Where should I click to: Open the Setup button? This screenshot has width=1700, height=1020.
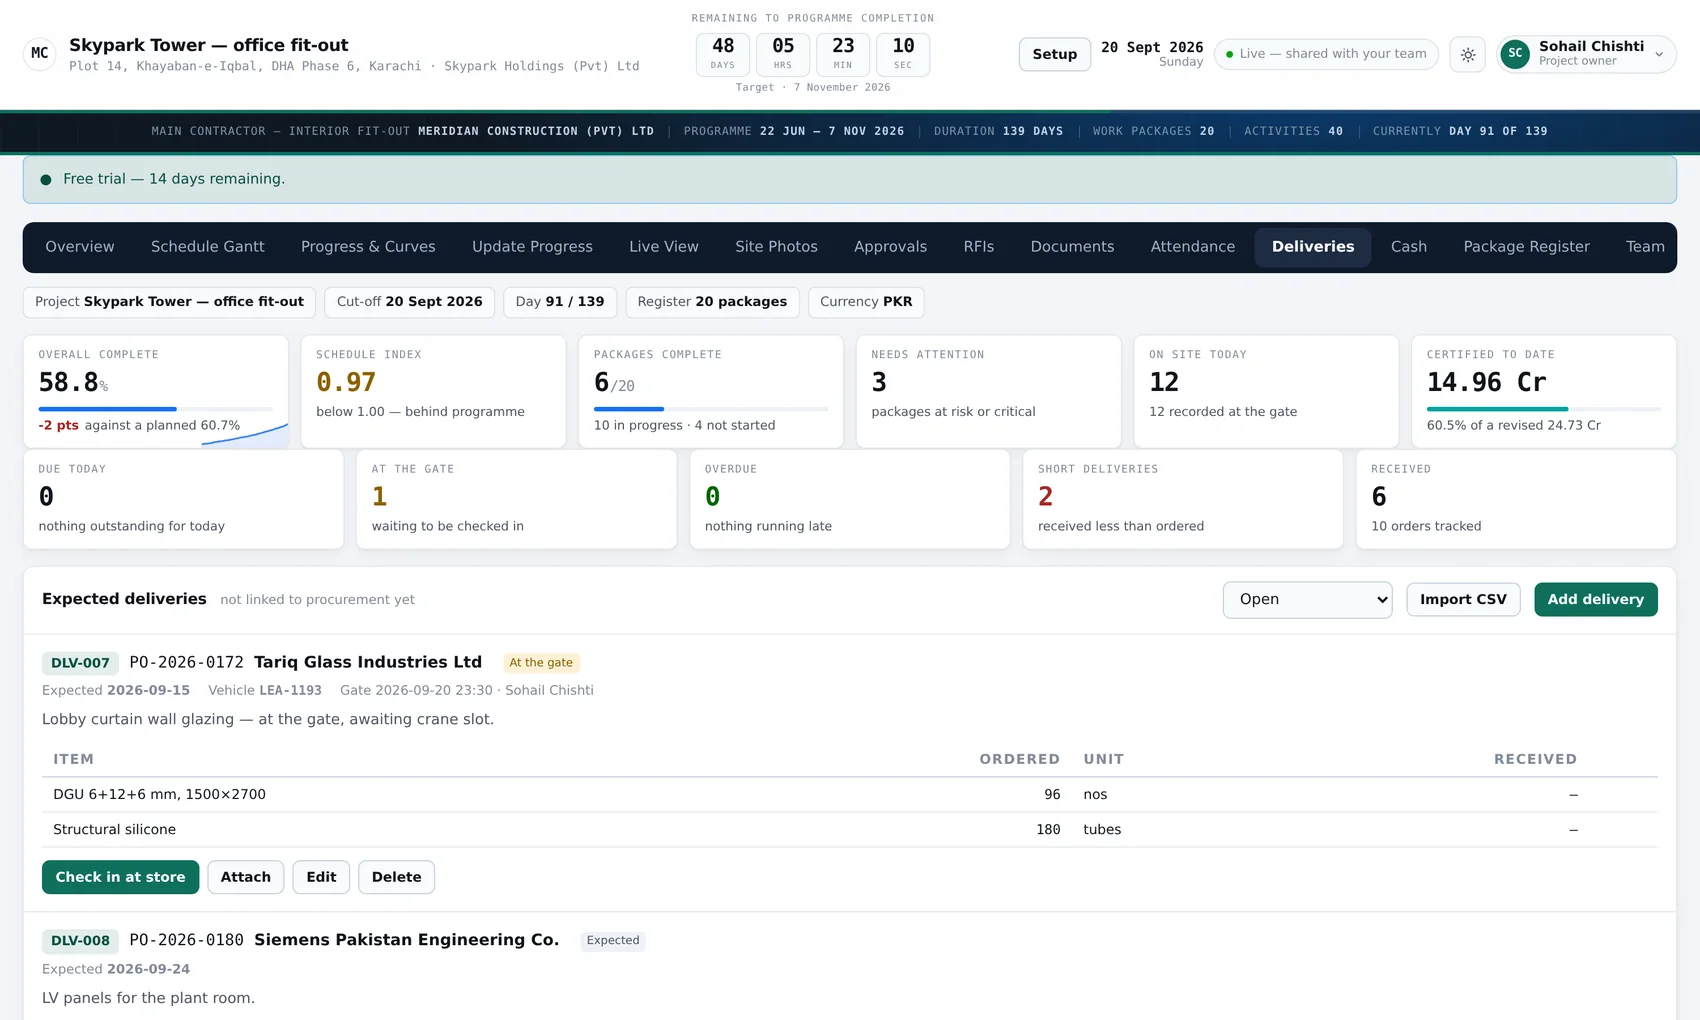pos(1055,54)
